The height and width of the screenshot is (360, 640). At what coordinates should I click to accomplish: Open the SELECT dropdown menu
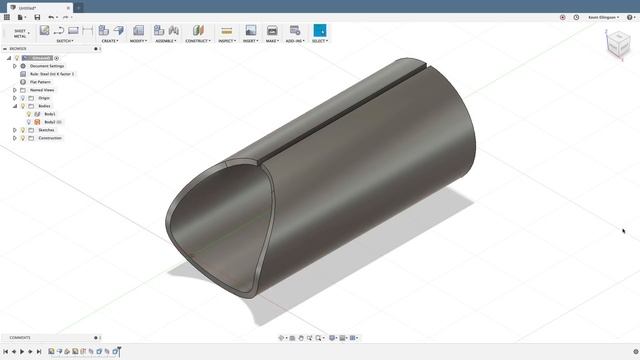(320, 41)
